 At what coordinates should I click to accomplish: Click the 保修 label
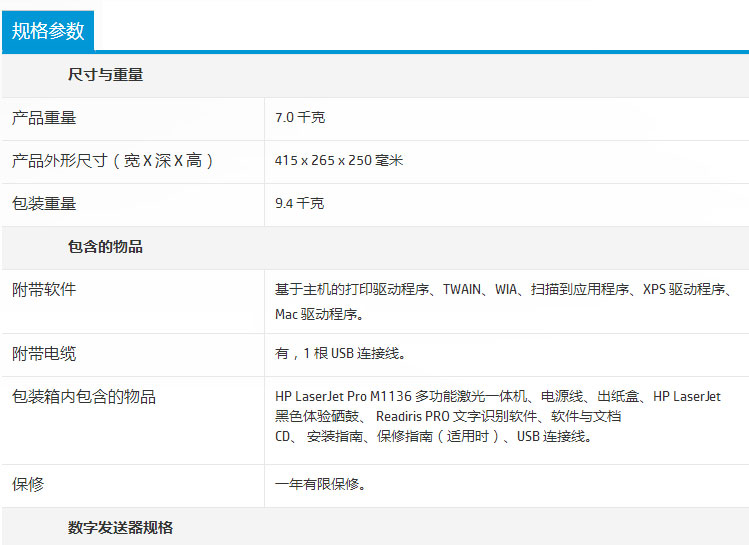coord(28,485)
